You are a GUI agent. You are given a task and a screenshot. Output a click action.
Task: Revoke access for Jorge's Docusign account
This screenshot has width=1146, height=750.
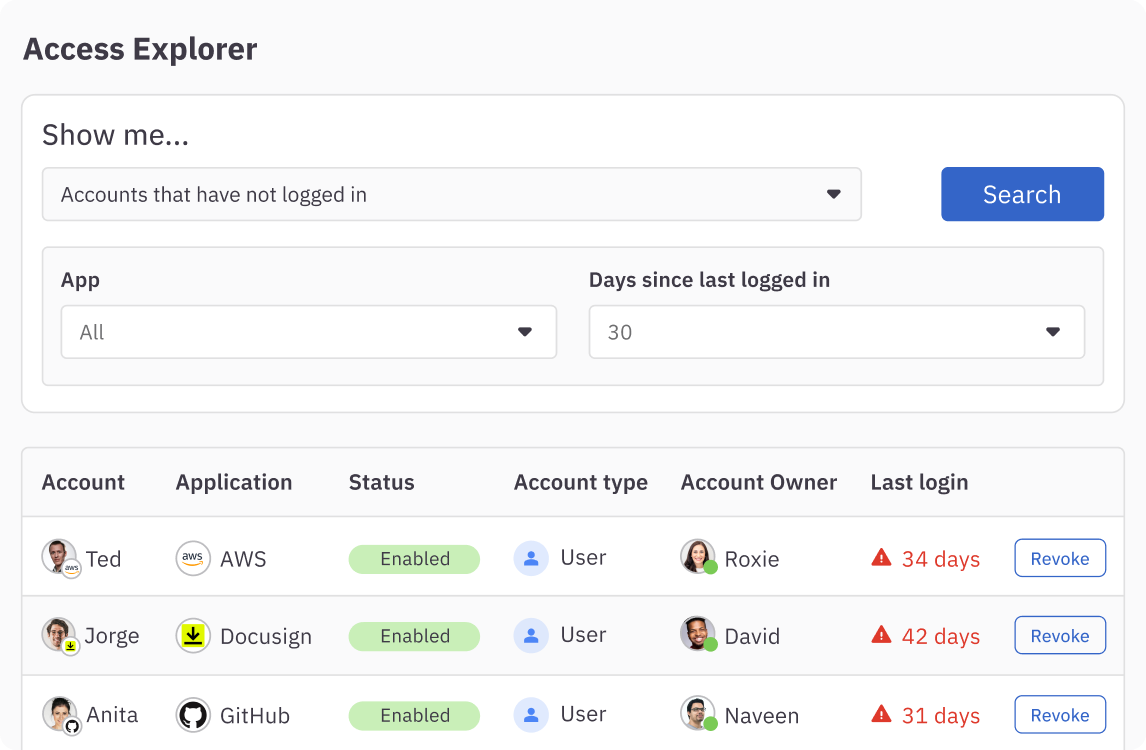coord(1059,634)
